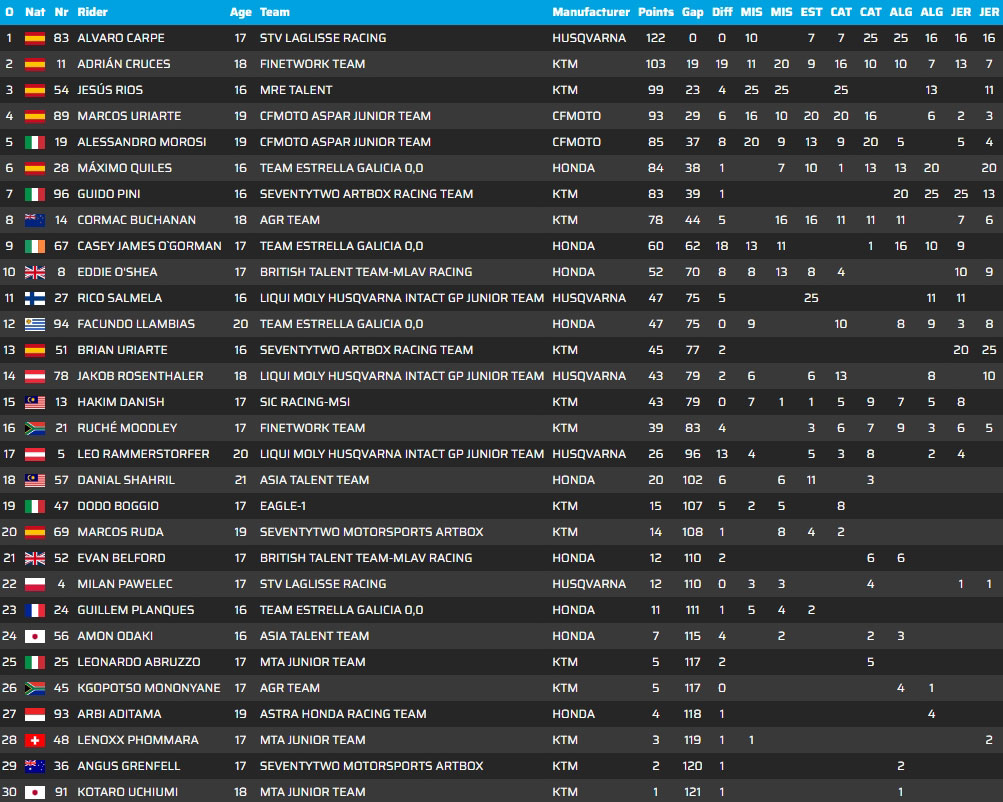Screen dimensions: 1003x802
Task: Select the Rider column header
Action: tap(92, 12)
